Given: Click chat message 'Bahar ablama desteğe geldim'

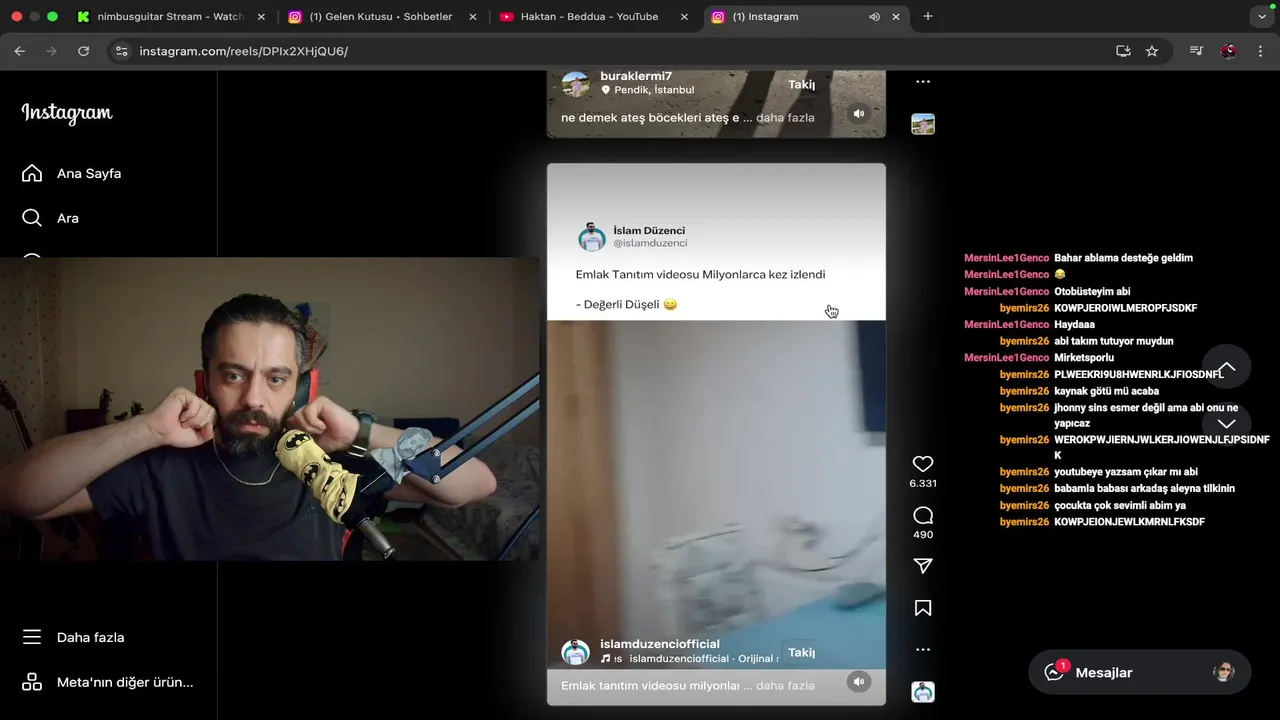Looking at the screenshot, I should [1123, 258].
